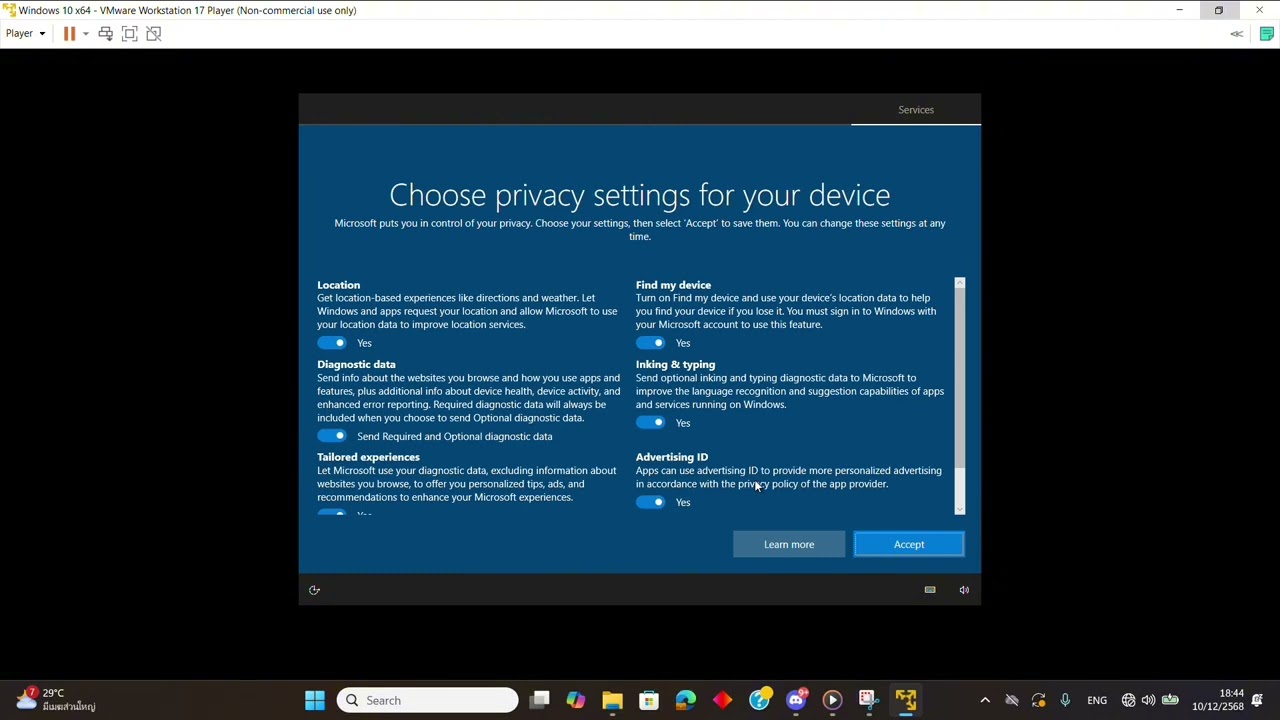The width and height of the screenshot is (1280, 720).
Task: Show hidden system tray icons
Action: point(985,700)
